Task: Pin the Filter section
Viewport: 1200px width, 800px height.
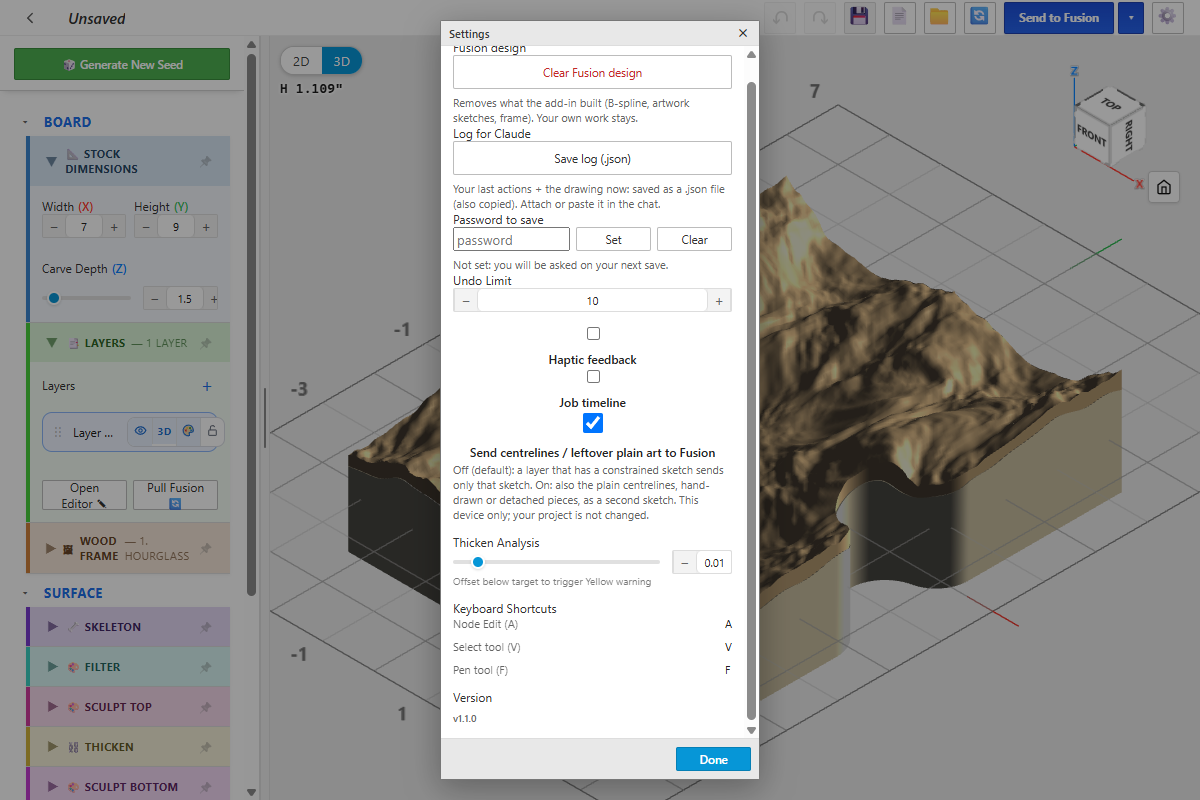Action: 206,667
